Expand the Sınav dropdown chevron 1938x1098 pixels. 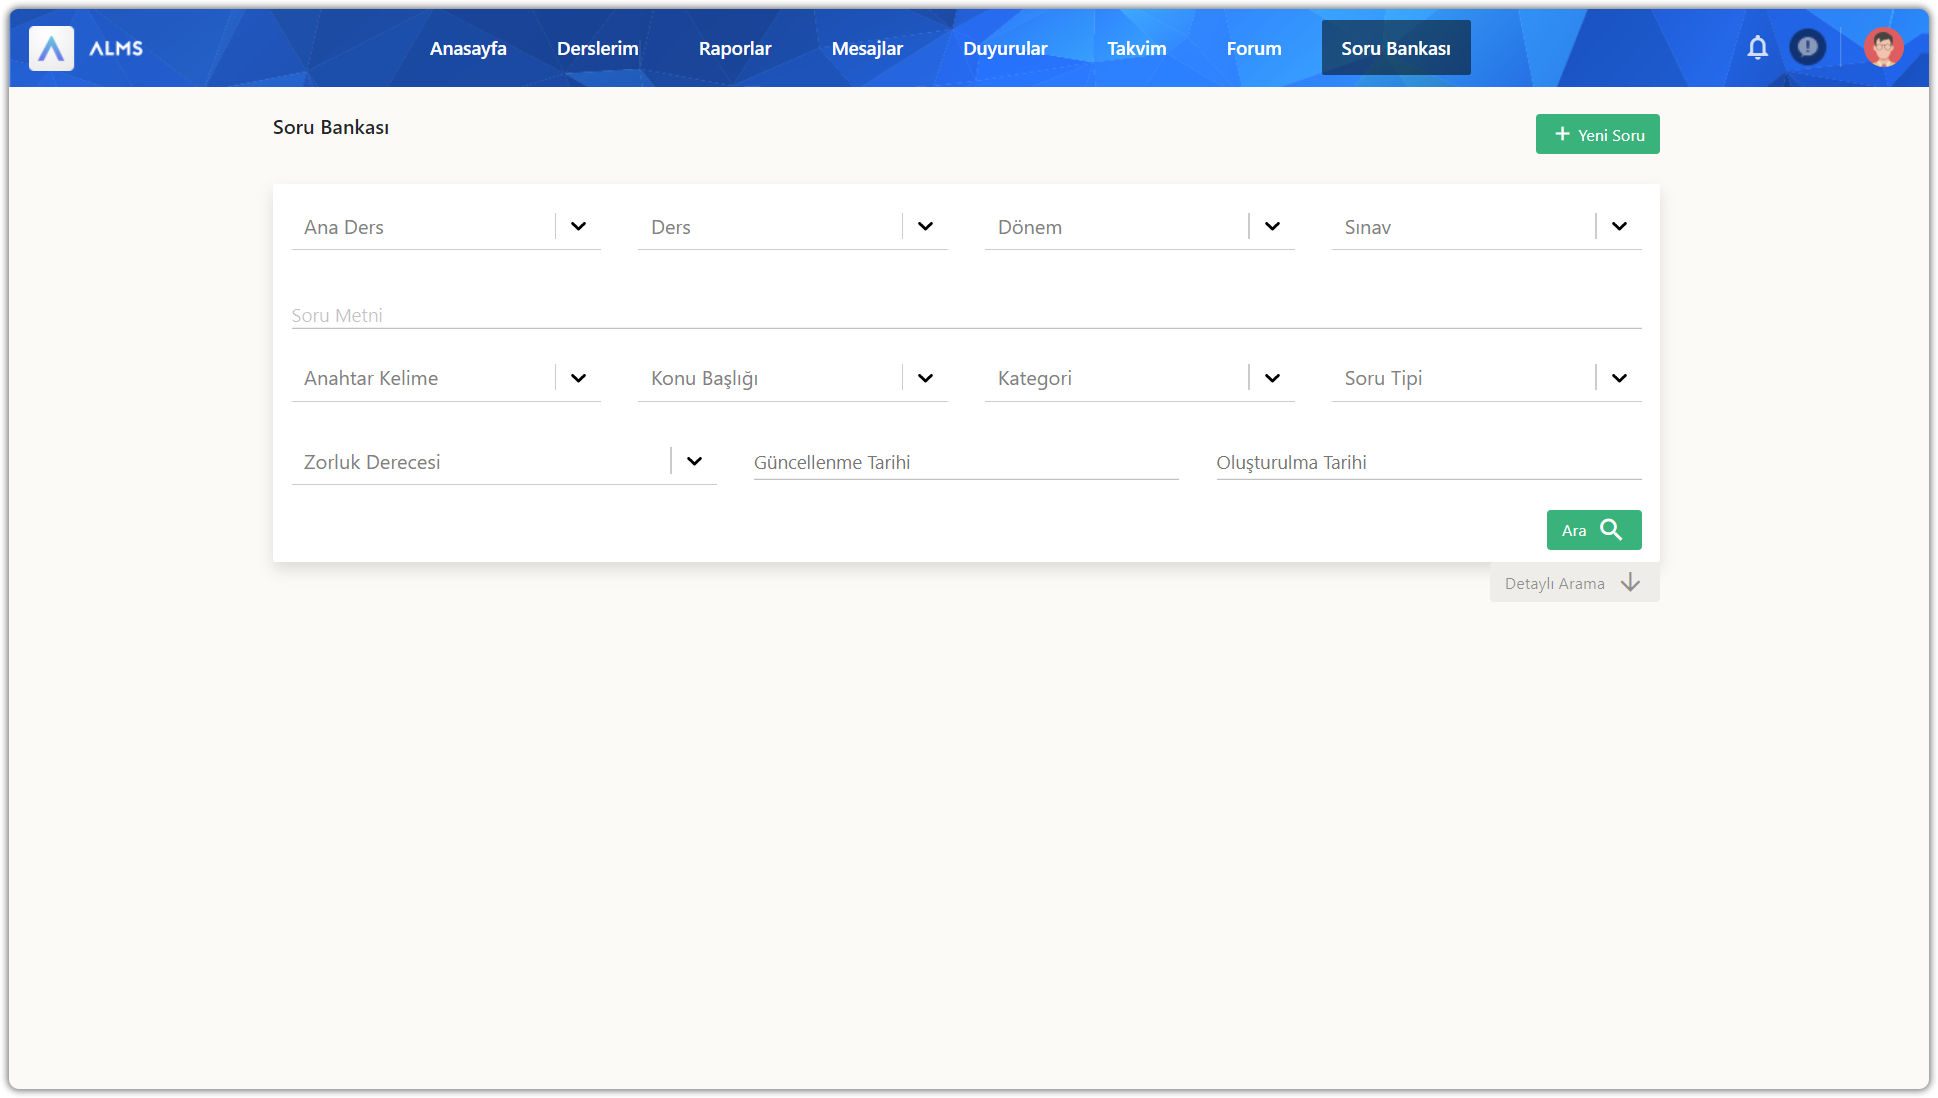1619,227
